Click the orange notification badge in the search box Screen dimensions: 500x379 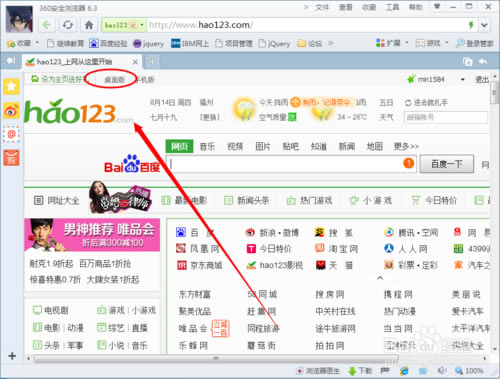coord(409,163)
